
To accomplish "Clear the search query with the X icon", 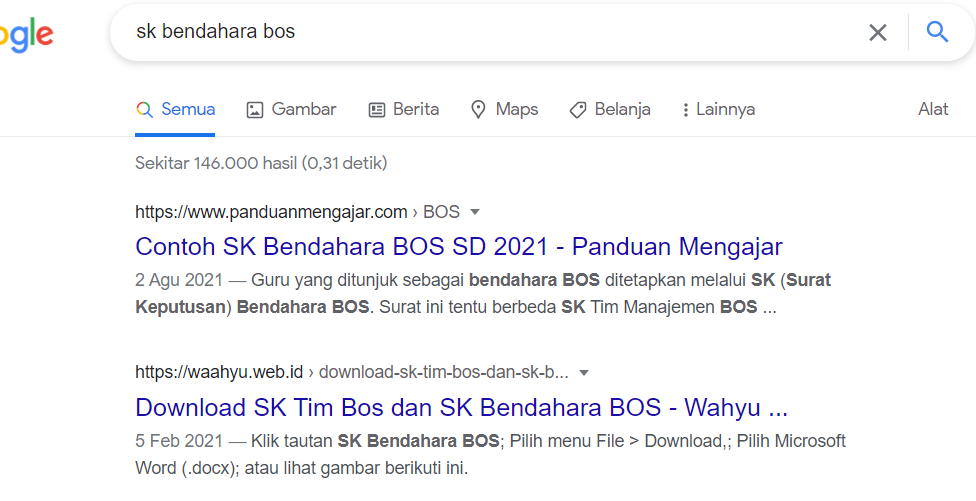I will coord(877,32).
